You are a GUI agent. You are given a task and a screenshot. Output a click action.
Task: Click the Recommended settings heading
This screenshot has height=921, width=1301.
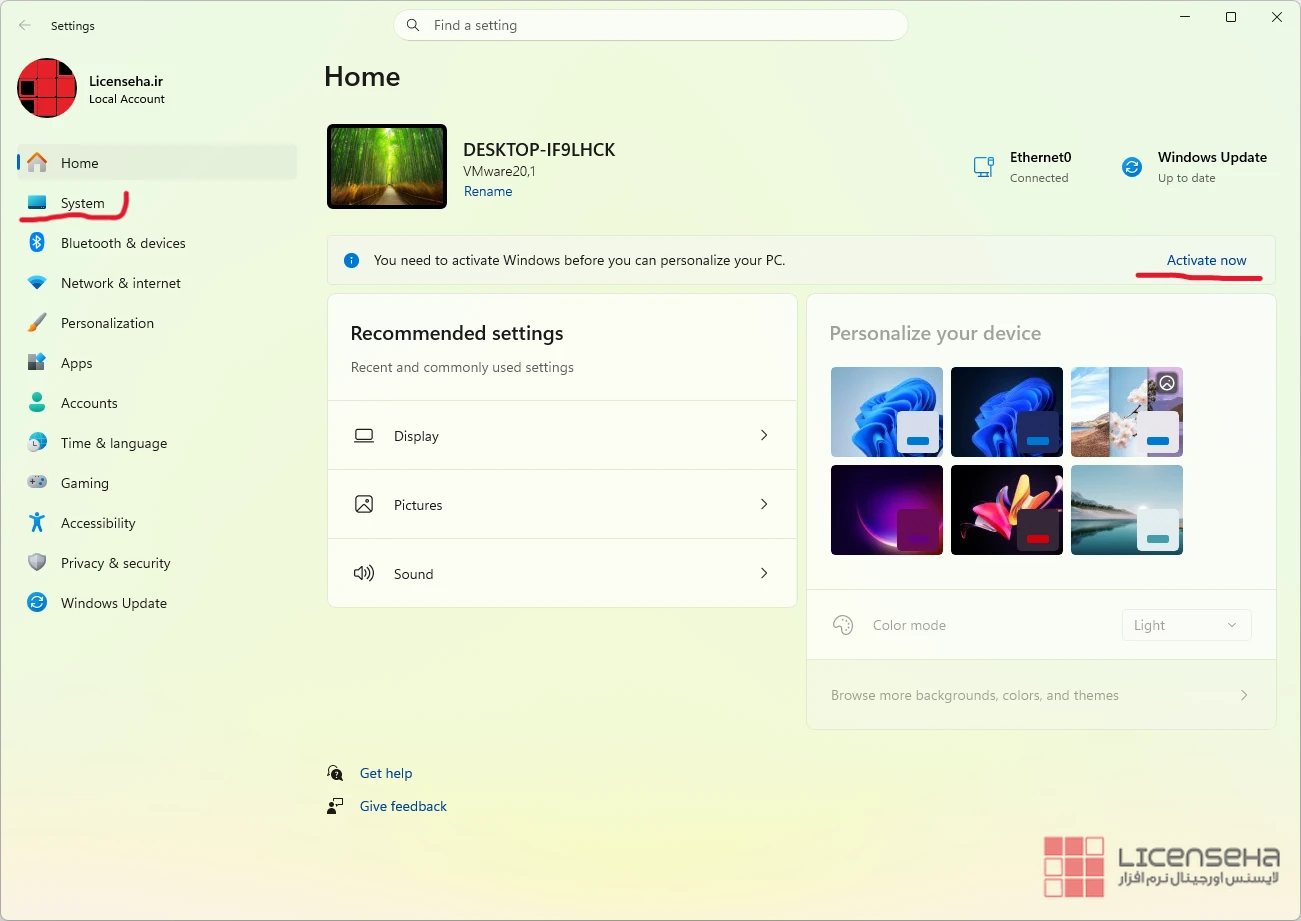pyautogui.click(x=457, y=333)
